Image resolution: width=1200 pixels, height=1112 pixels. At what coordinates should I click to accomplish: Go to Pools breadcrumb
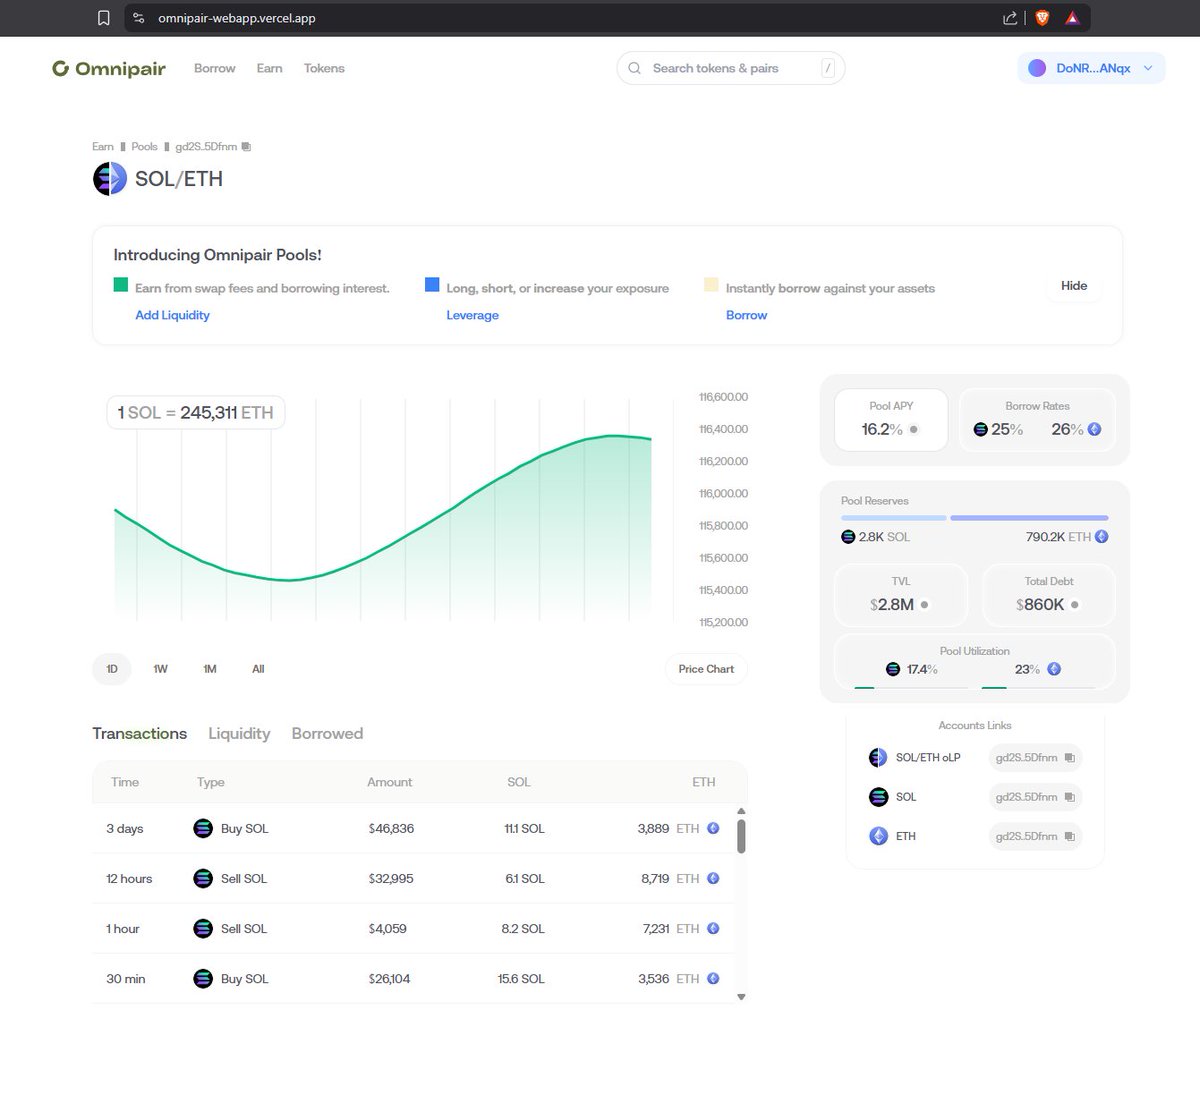[144, 146]
